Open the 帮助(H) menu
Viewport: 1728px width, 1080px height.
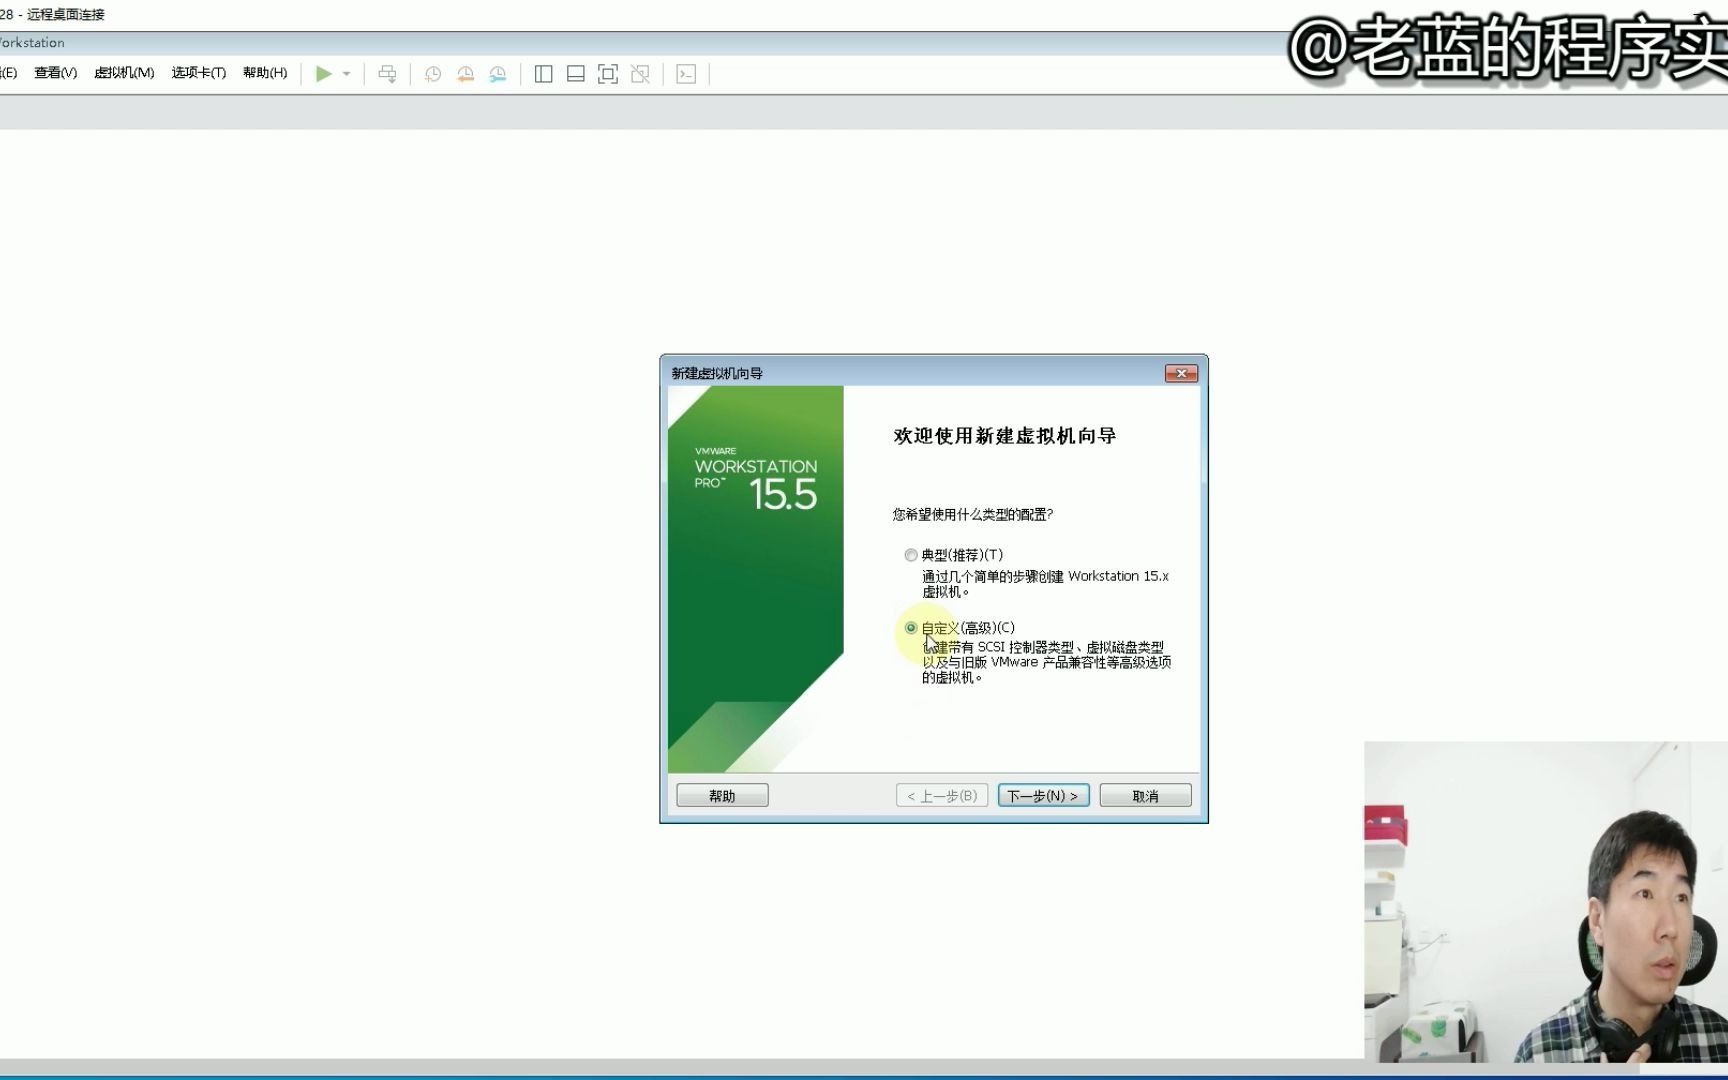265,73
